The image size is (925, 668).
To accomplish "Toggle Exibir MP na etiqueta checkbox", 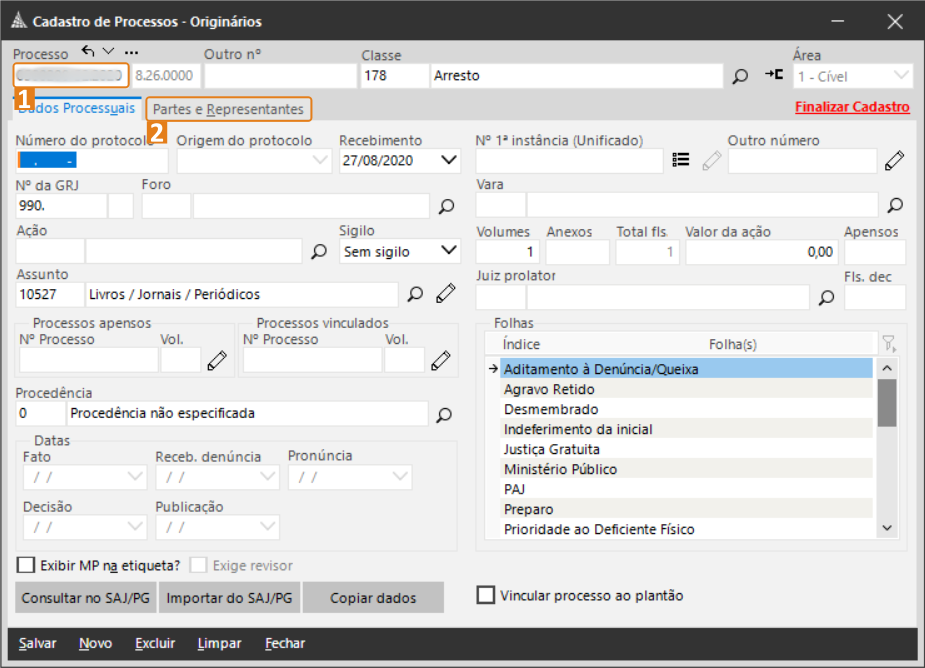I will pyautogui.click(x=26, y=565).
